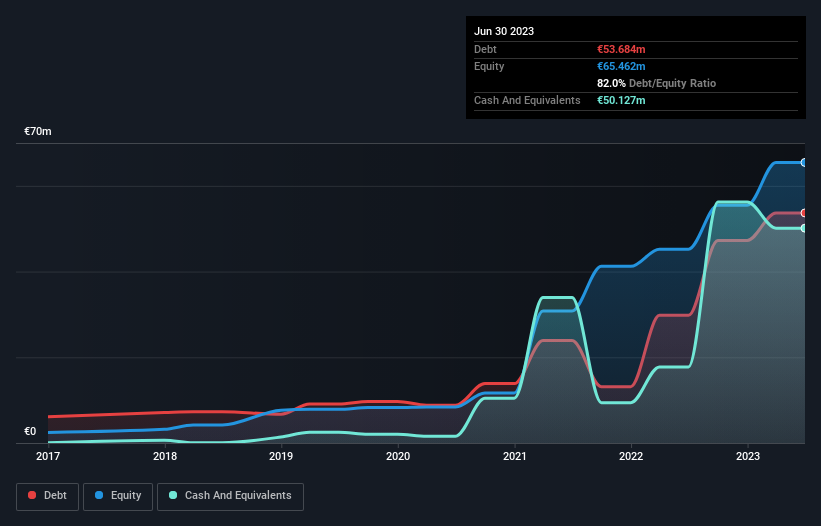Click the €70m axis label
821x526 pixels.
click(x=38, y=131)
